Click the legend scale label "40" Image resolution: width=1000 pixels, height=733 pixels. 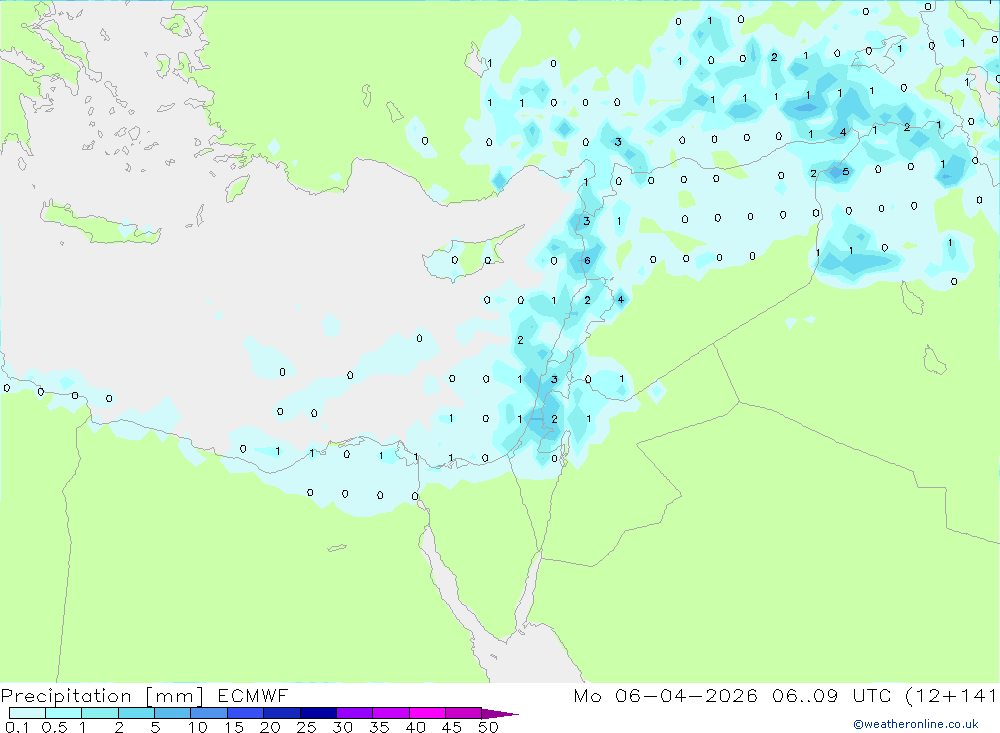tap(415, 727)
